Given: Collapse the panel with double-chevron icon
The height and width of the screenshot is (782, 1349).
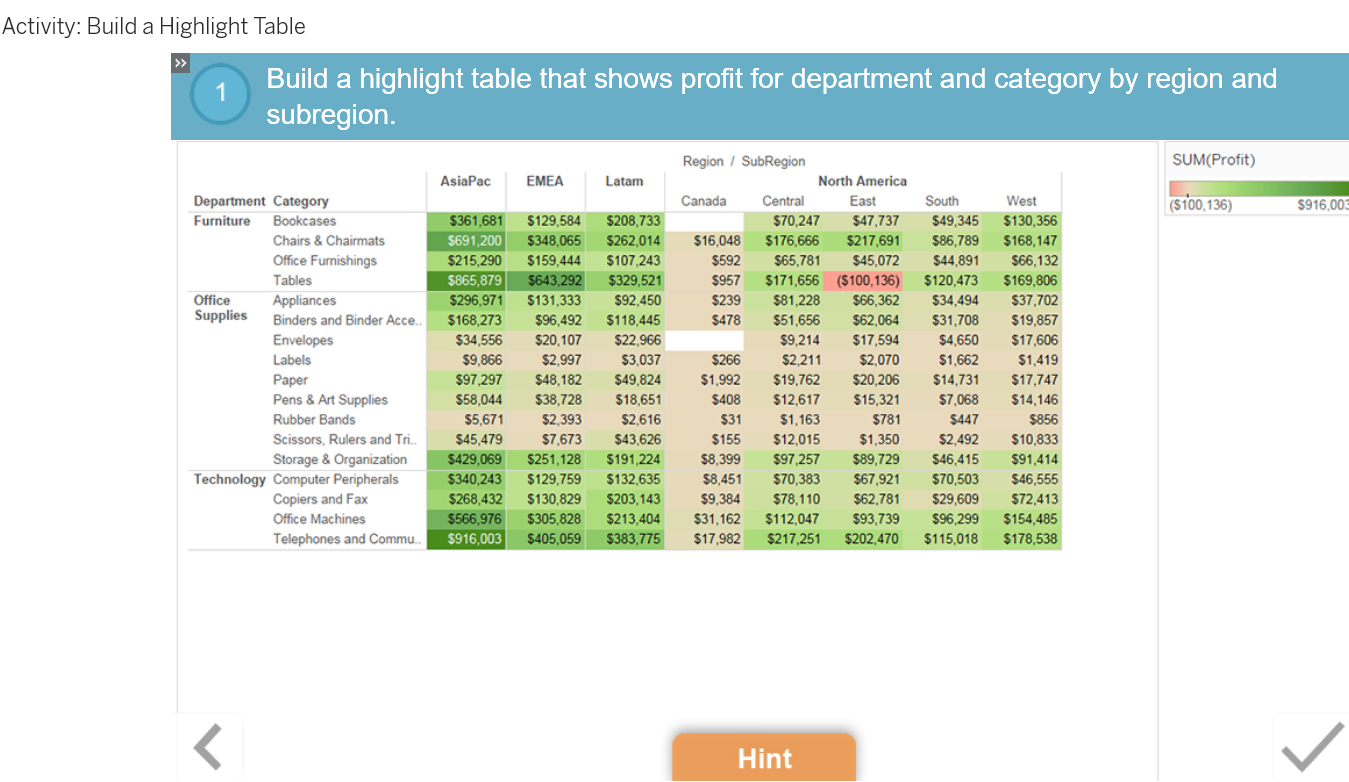Looking at the screenshot, I should [180, 63].
